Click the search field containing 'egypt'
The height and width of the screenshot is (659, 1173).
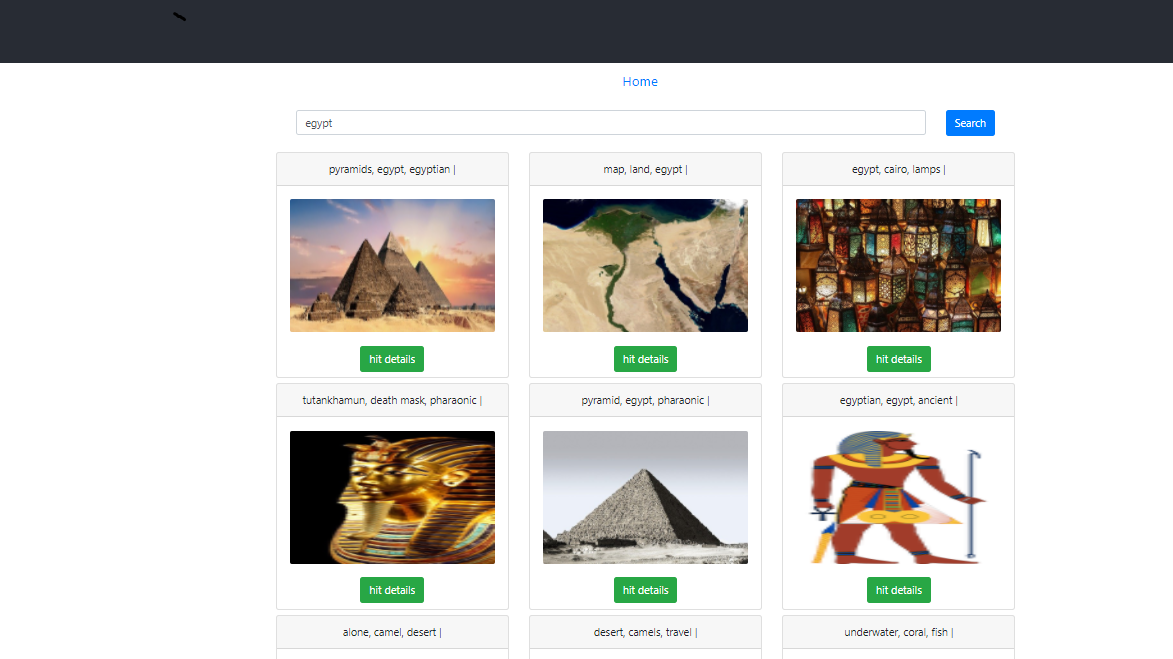610,123
